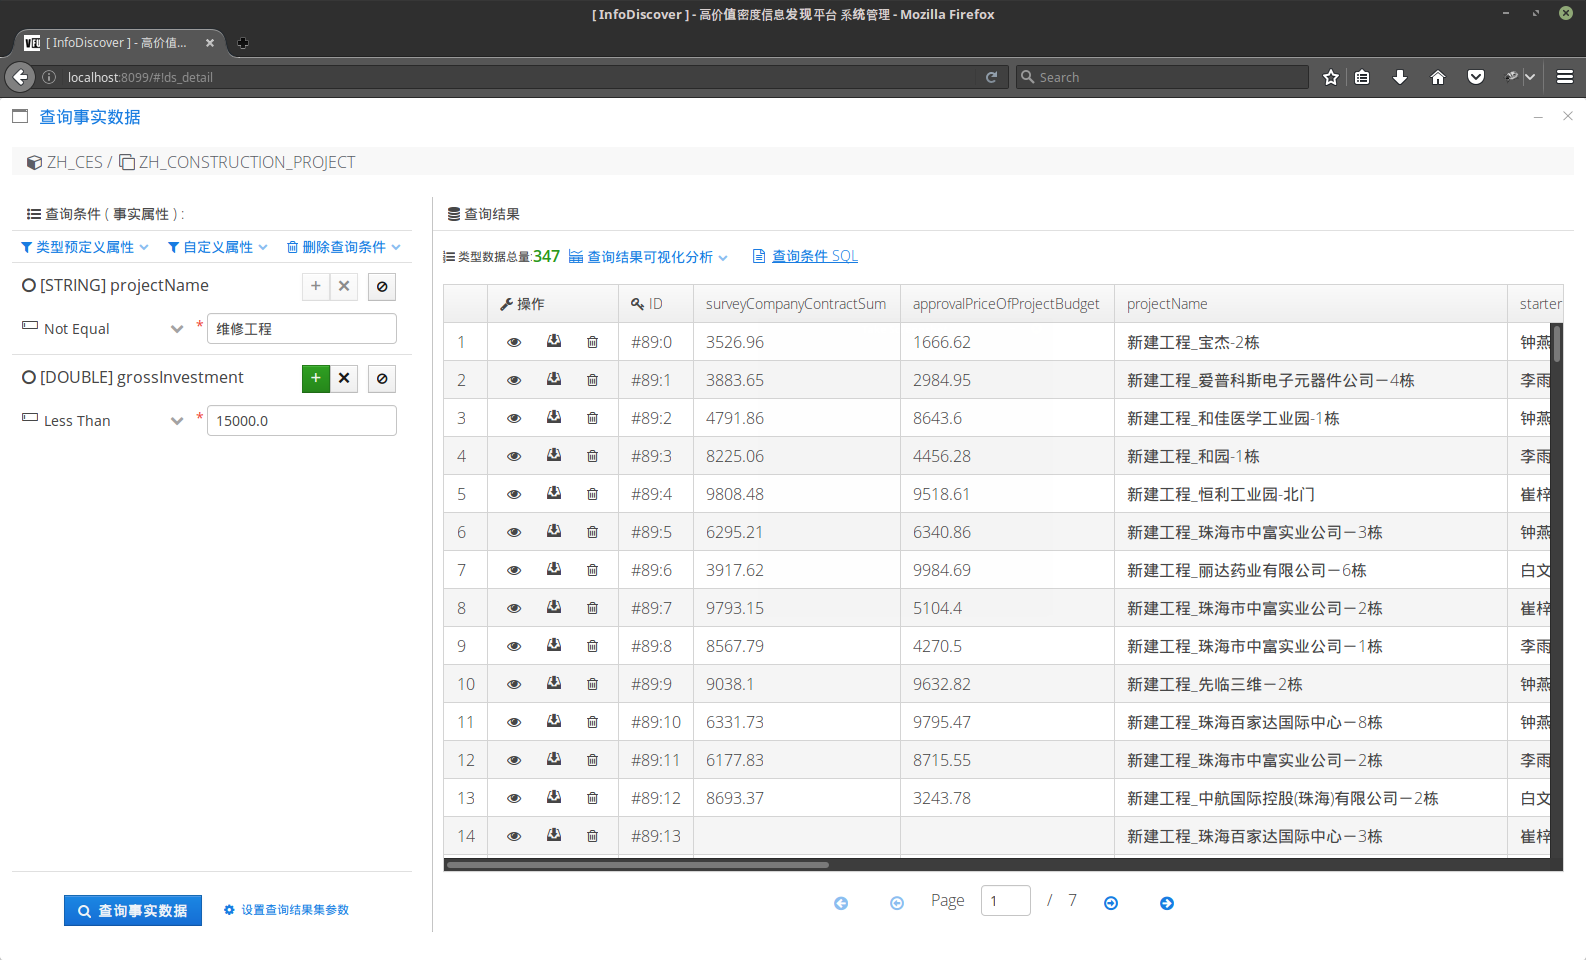Delete record #89:11

(592, 760)
